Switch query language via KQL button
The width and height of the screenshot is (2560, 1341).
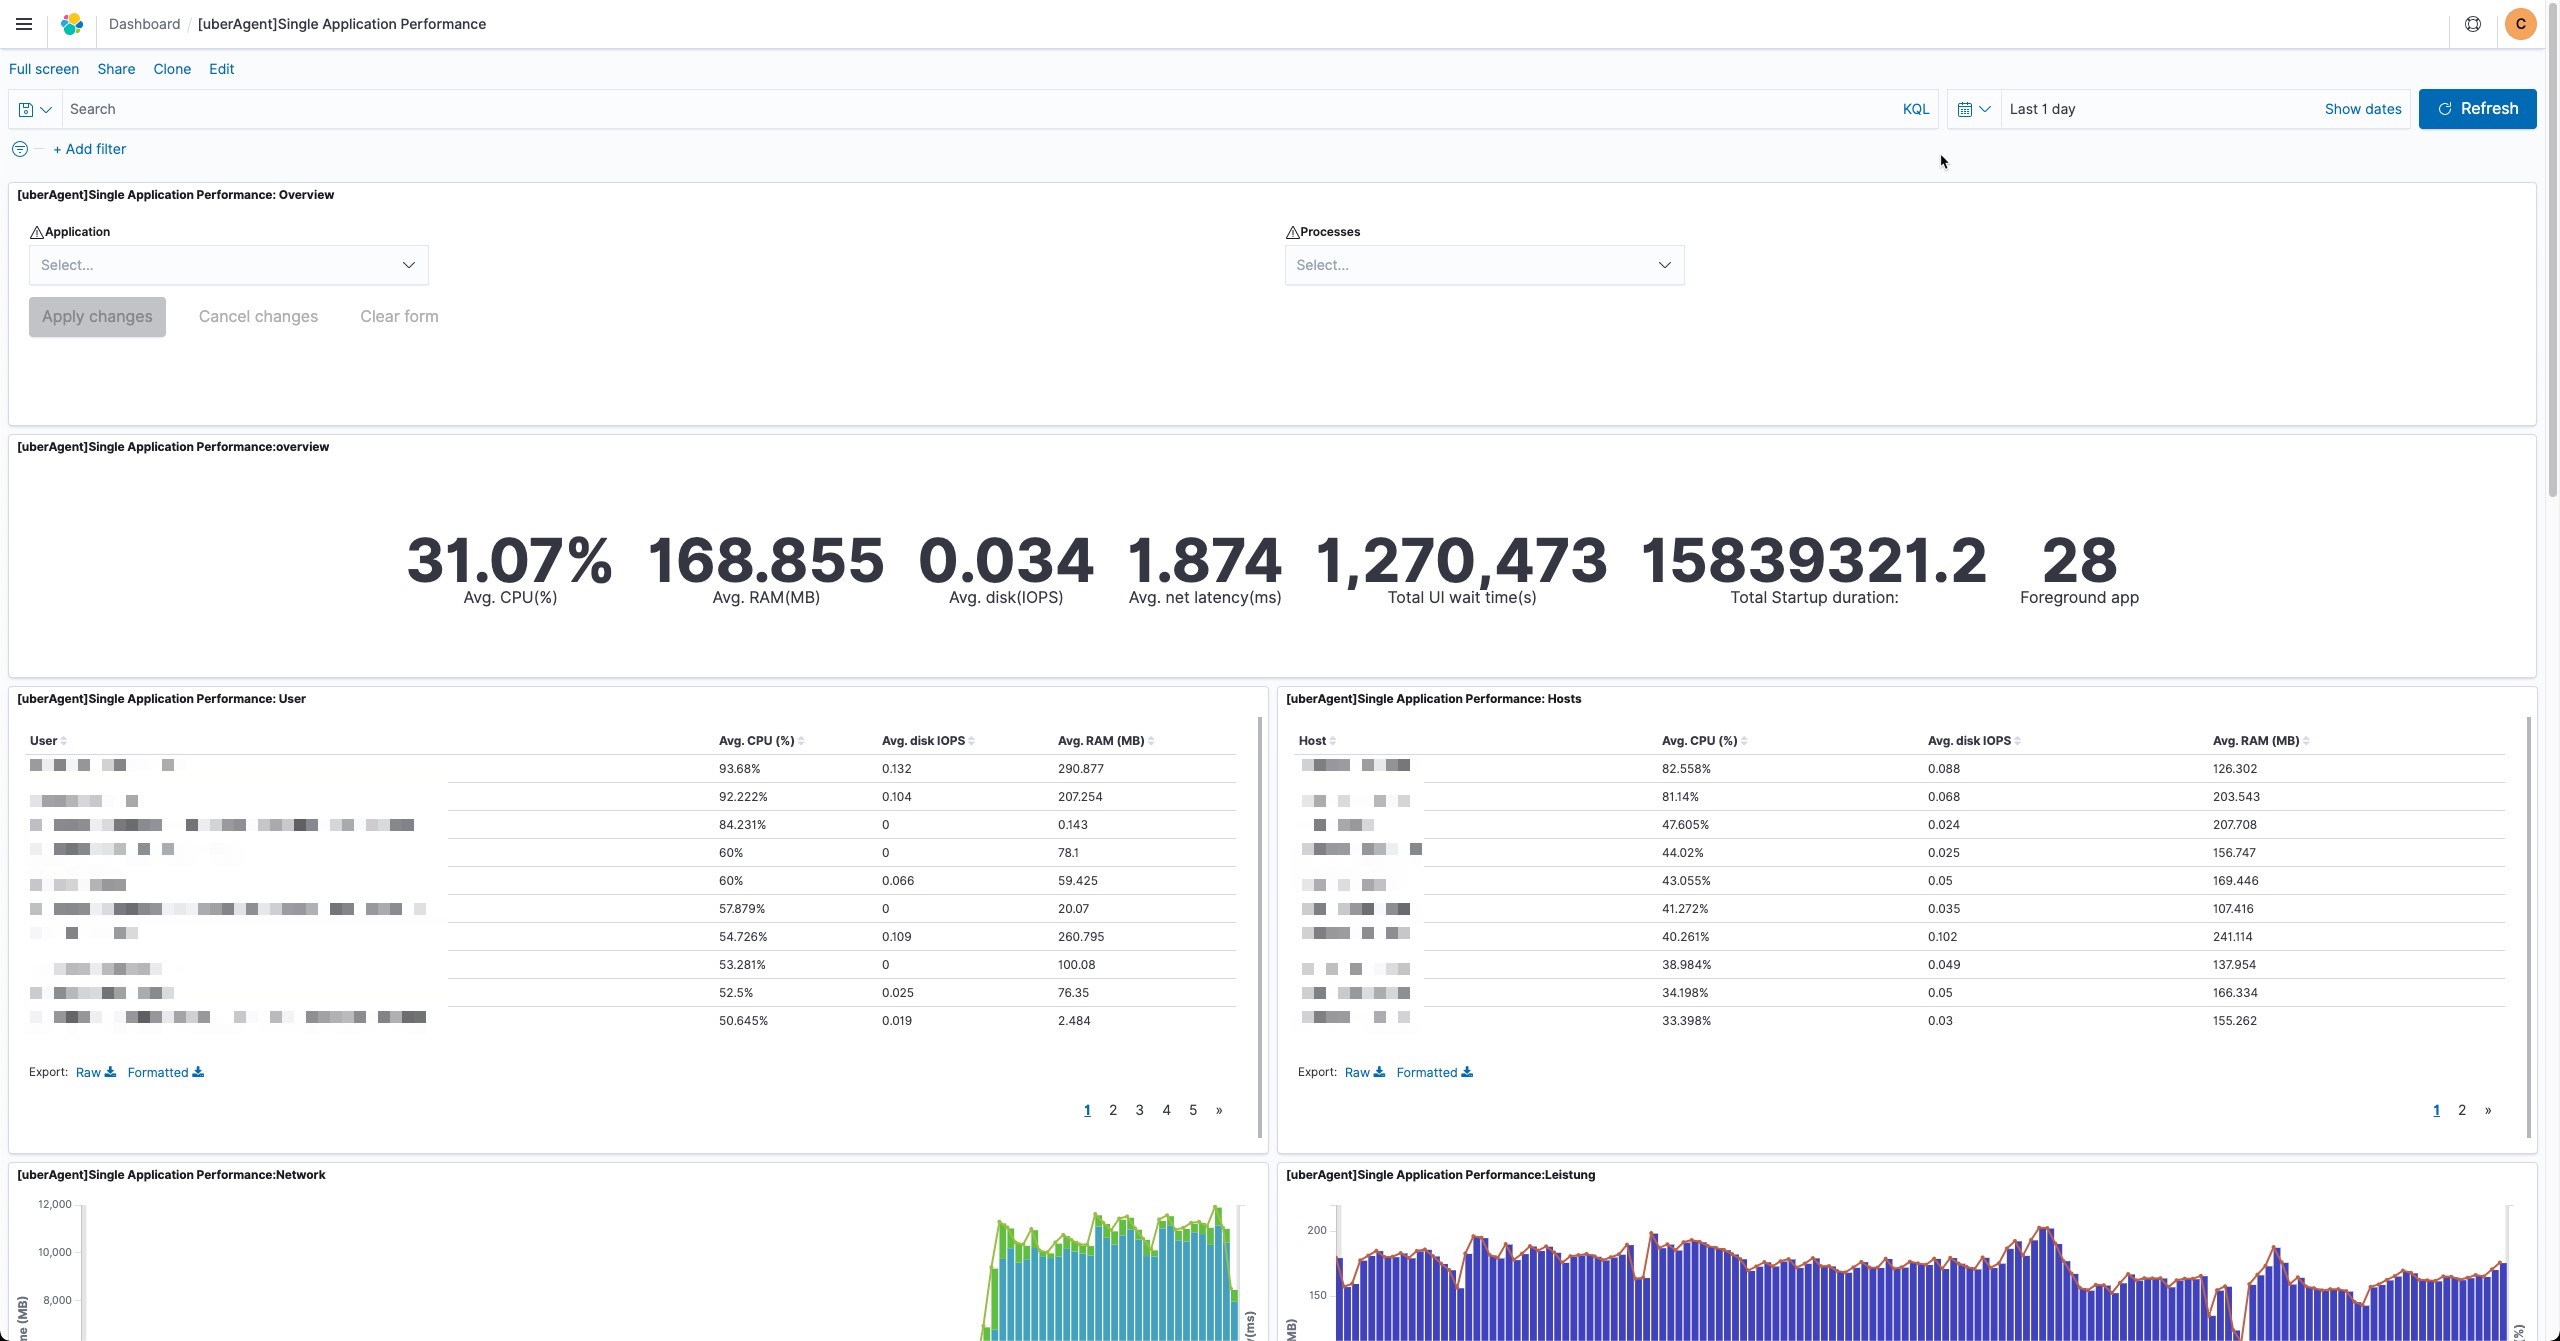[1915, 109]
